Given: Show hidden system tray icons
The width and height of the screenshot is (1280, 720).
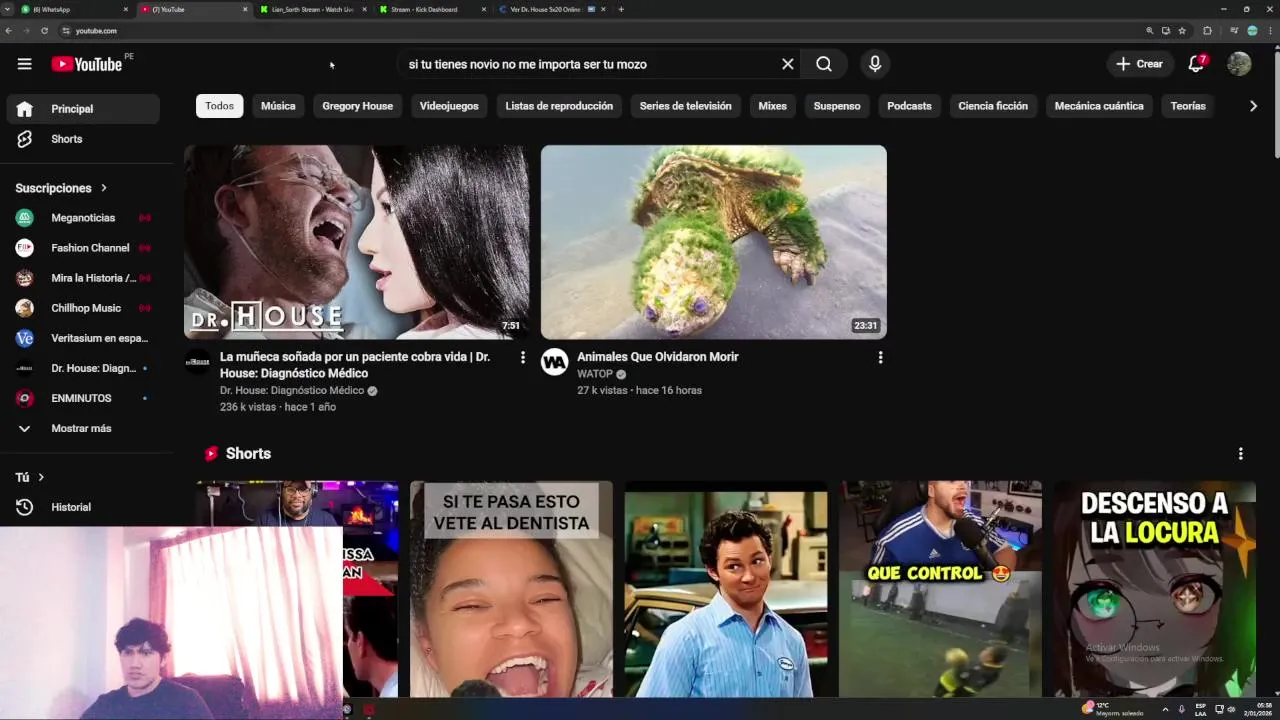Looking at the screenshot, I should pos(1165,709).
